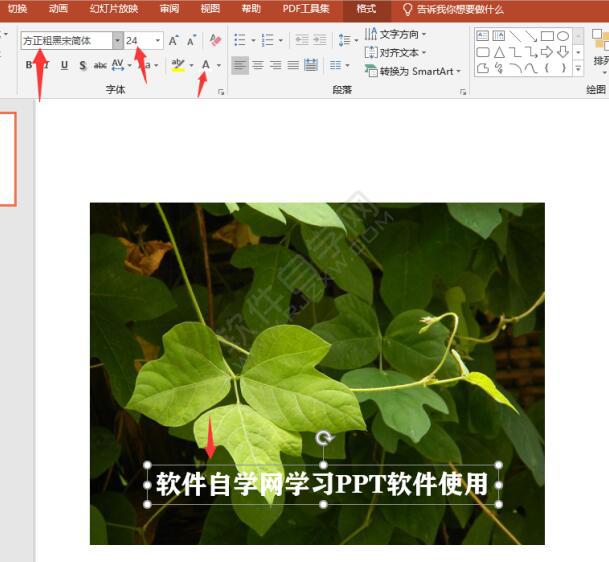Increase font size with larger A button
This screenshot has width=609, height=562.
click(173, 40)
